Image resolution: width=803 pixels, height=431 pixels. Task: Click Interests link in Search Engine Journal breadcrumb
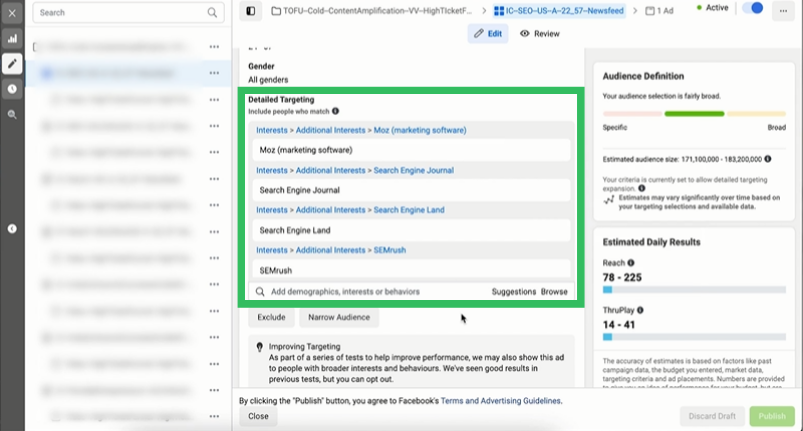(272, 170)
